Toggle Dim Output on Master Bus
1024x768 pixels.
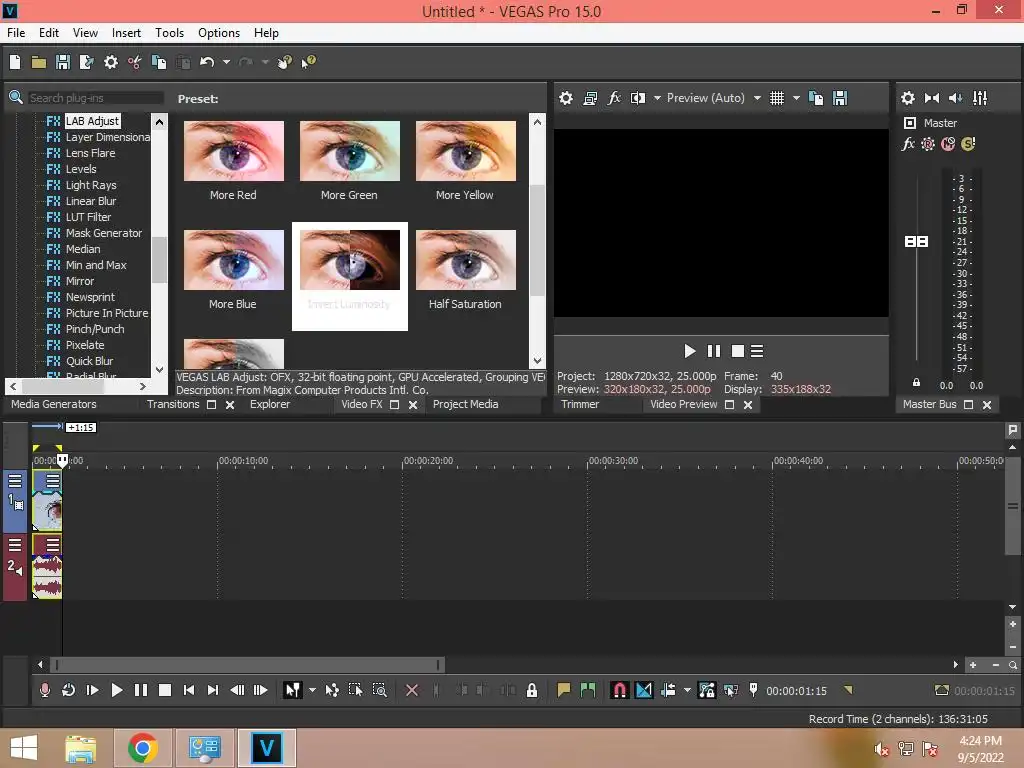(955, 98)
